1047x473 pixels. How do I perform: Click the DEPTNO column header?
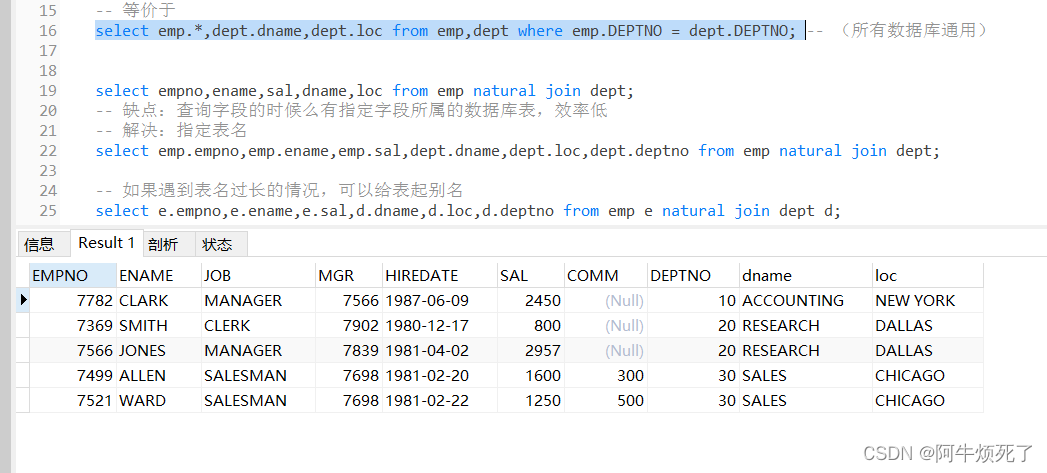click(x=693, y=275)
